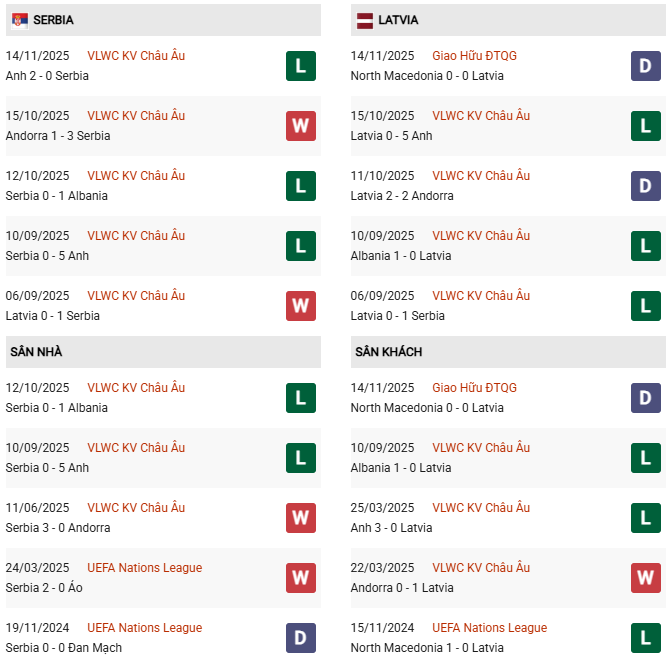666x662 pixels.
Task: Click the Albania 1 - 0 Latvia match under SÂN KHÁCH
Action: coord(401,468)
